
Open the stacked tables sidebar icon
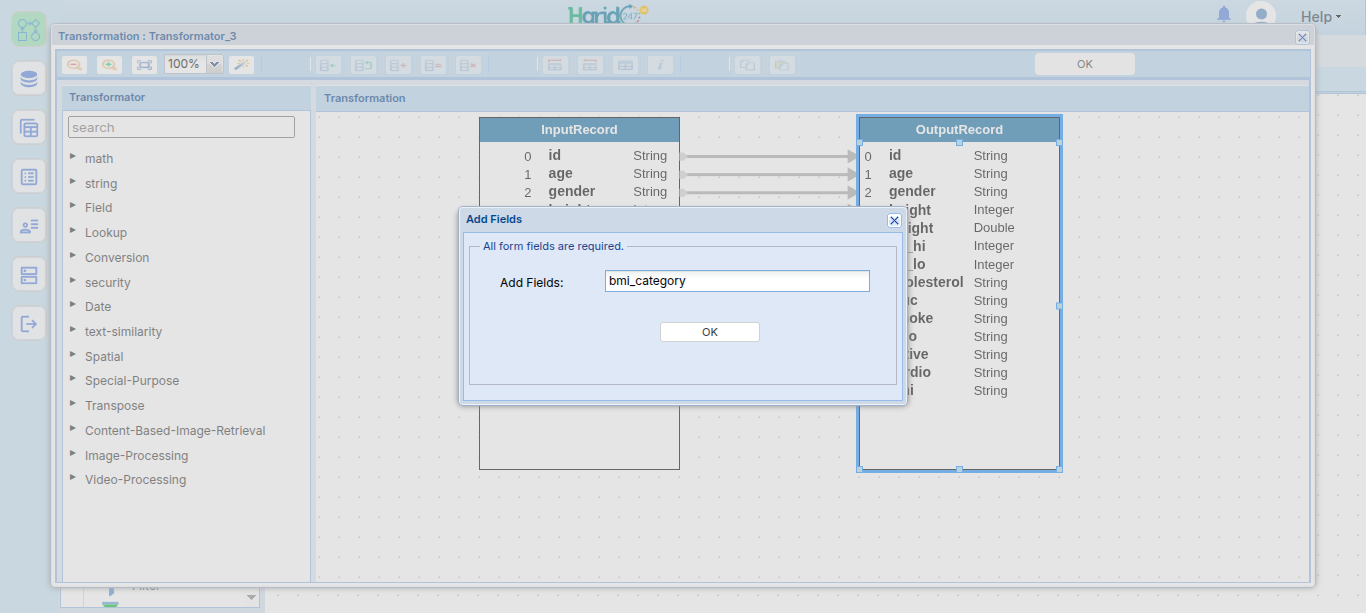coord(29,128)
